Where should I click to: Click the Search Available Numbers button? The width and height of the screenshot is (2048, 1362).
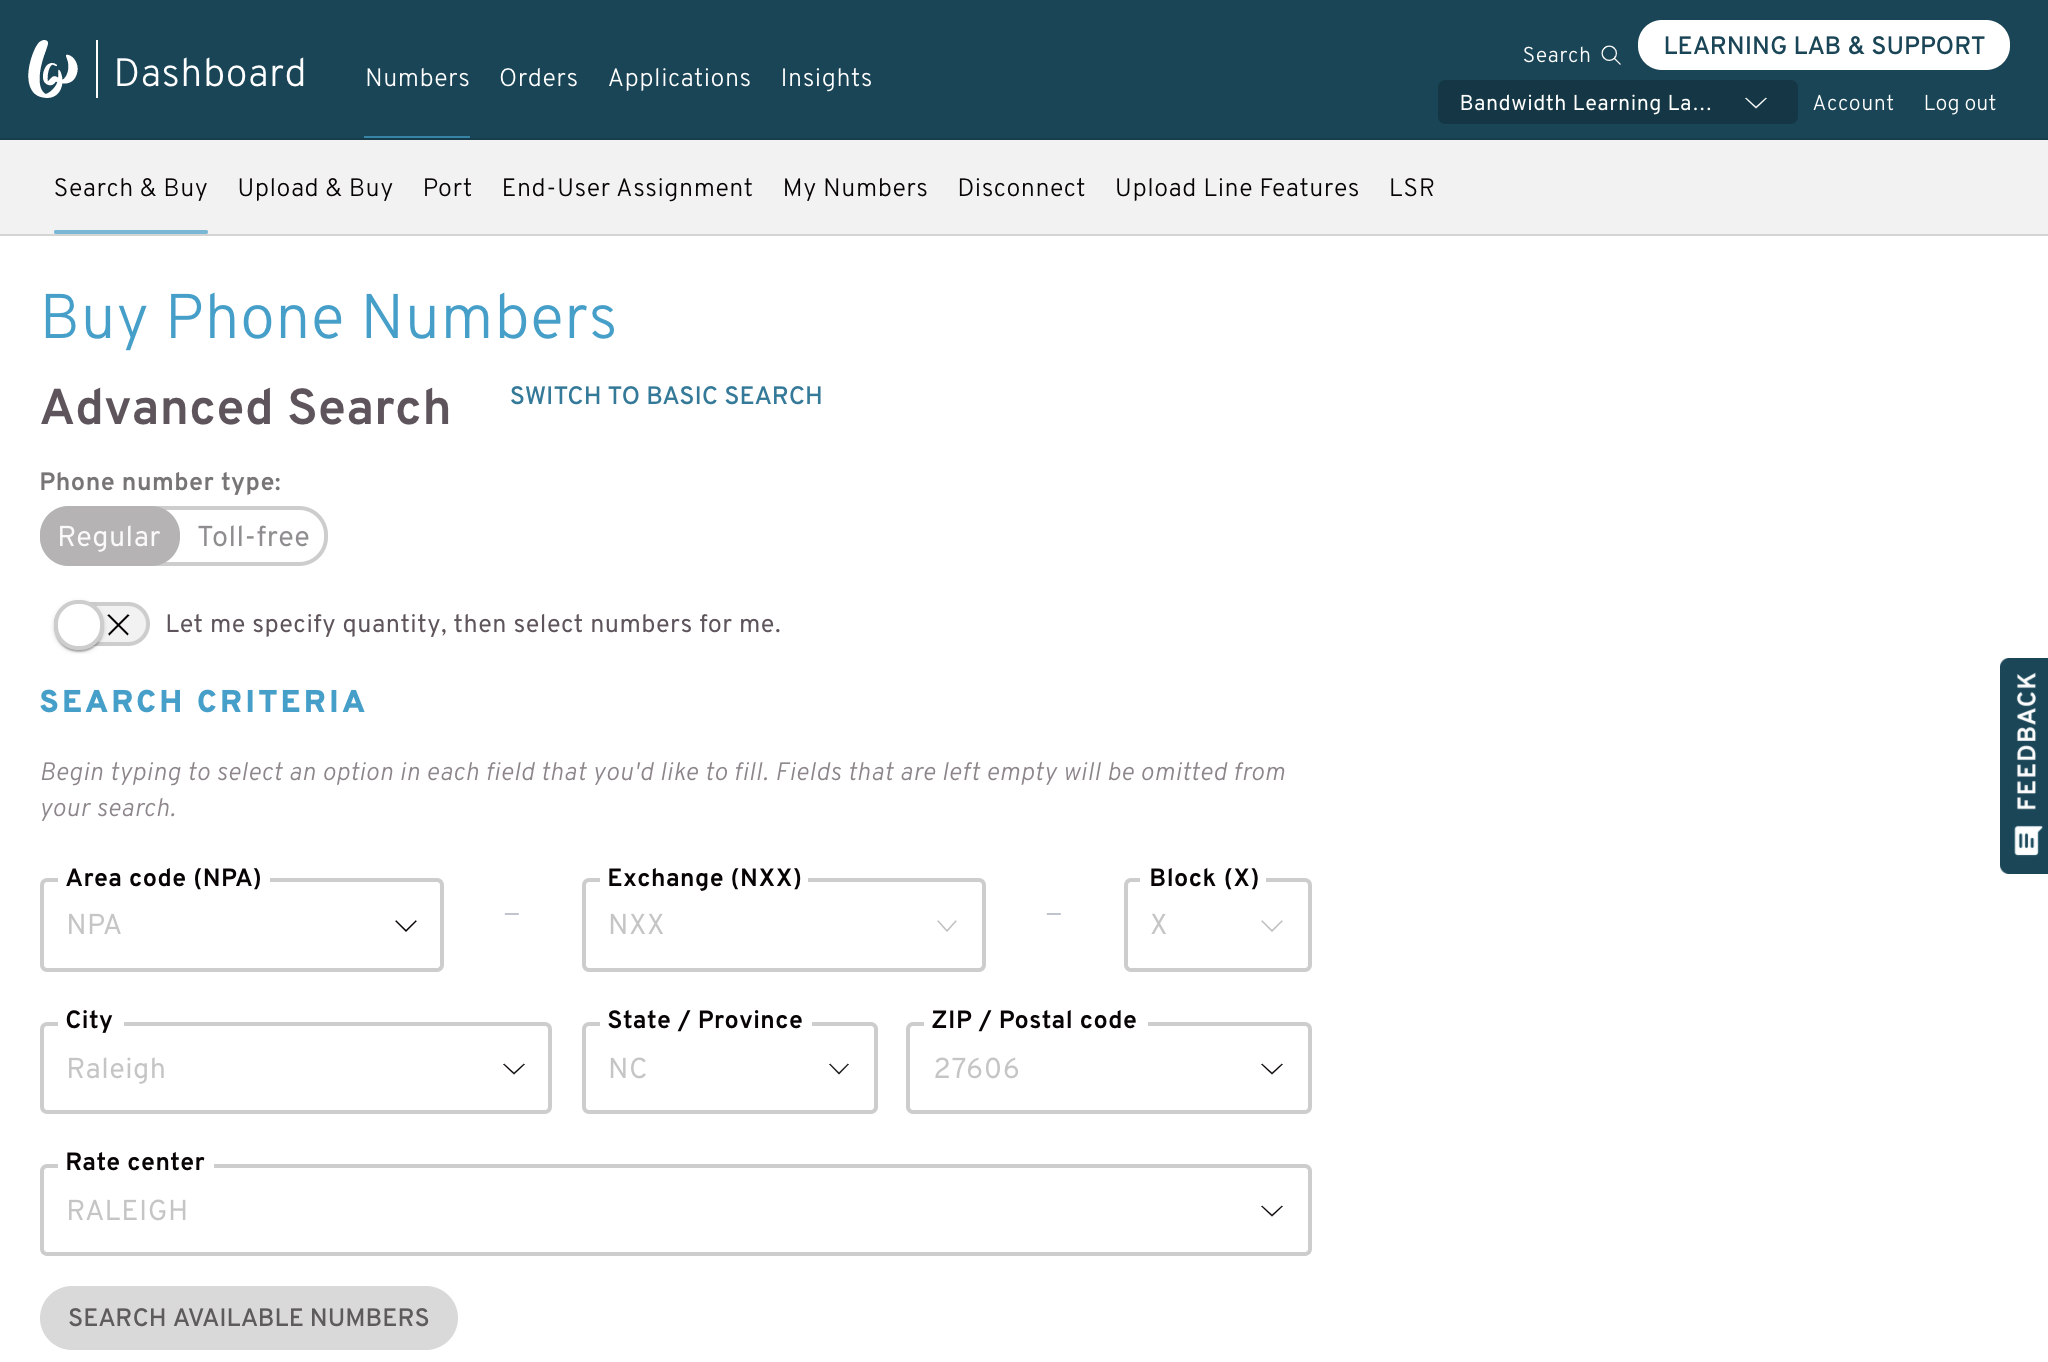coord(249,1318)
